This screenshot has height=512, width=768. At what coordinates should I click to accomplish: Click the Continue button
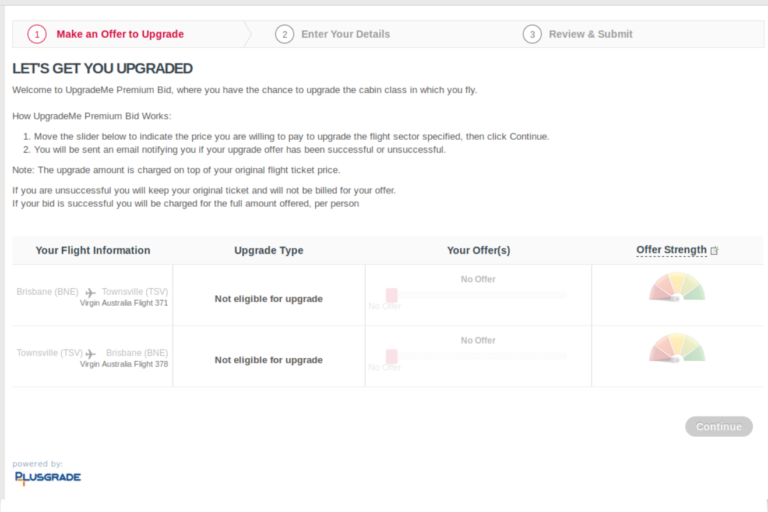pos(719,427)
